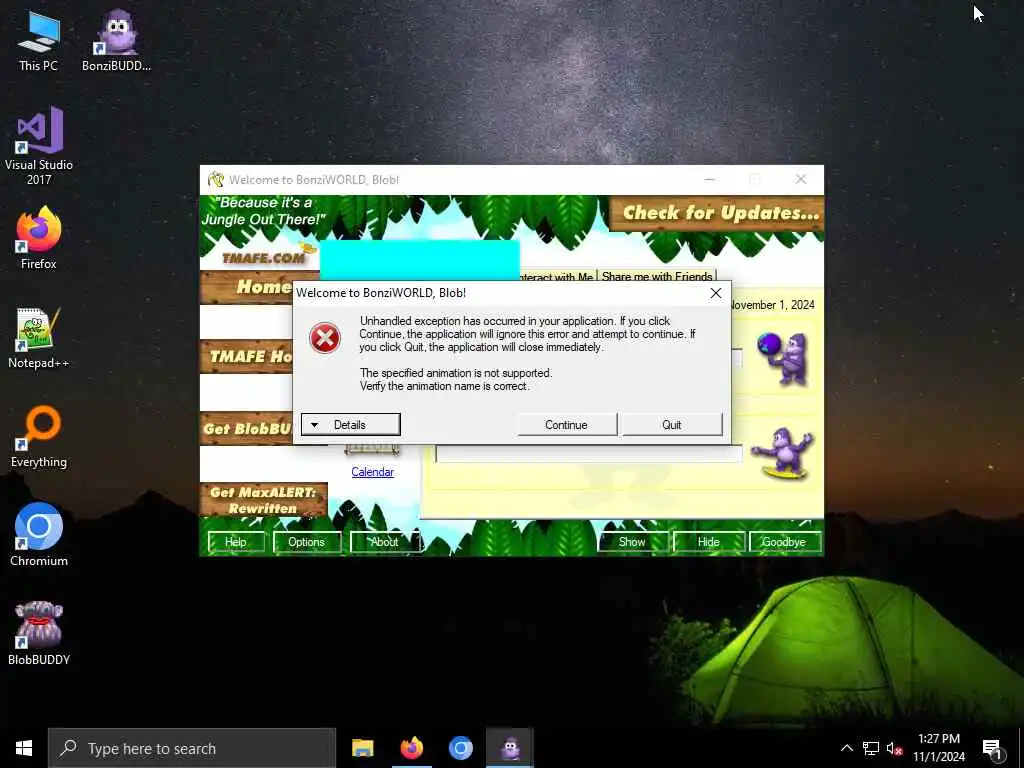
Task: Click the taskbar search box
Action: 193,748
